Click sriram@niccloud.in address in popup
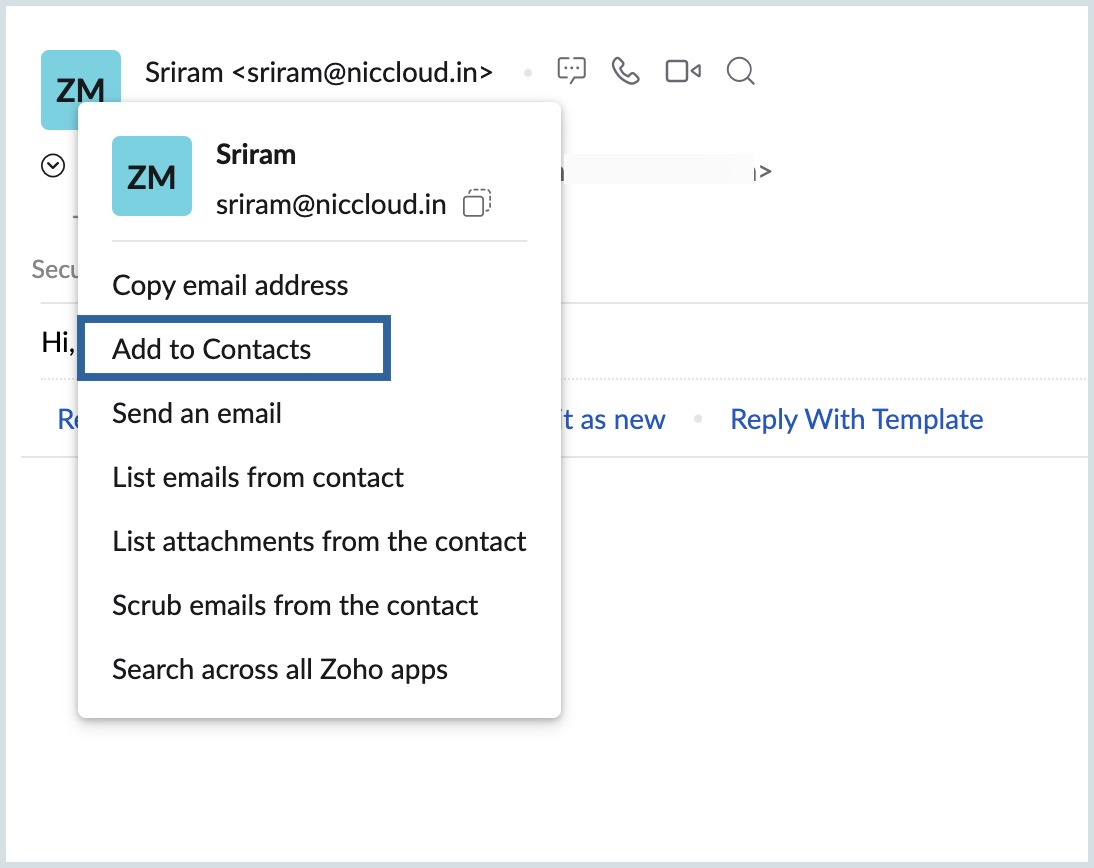The image size is (1094, 868). [x=331, y=204]
